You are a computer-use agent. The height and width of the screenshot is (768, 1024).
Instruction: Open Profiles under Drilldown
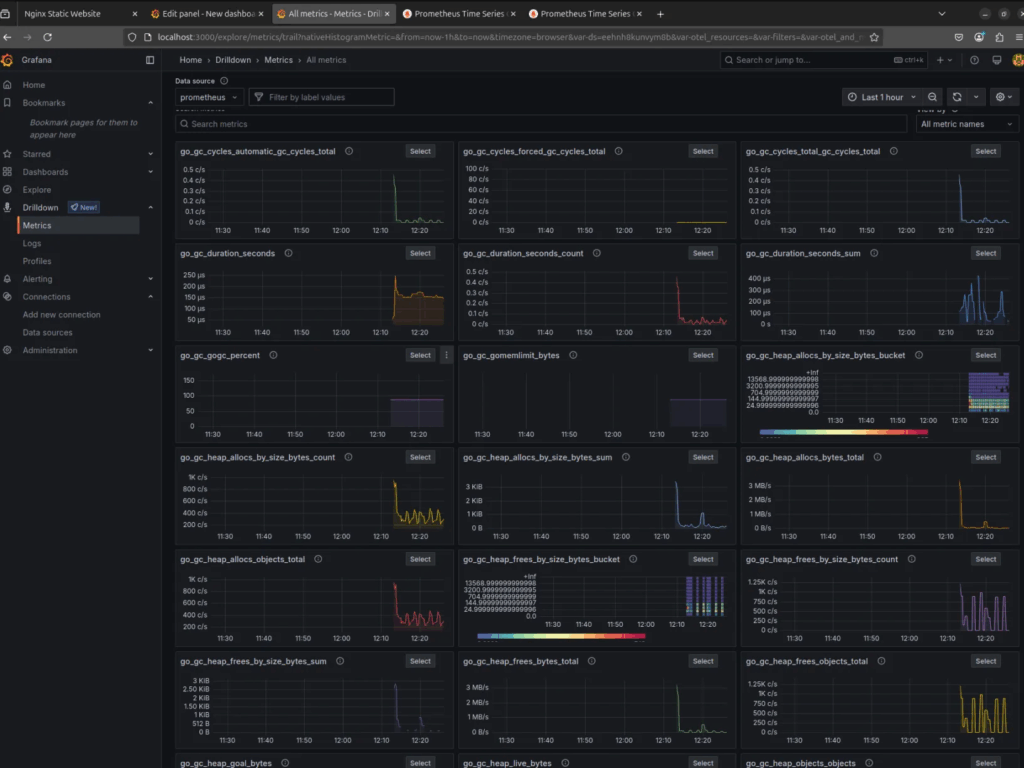[37, 261]
